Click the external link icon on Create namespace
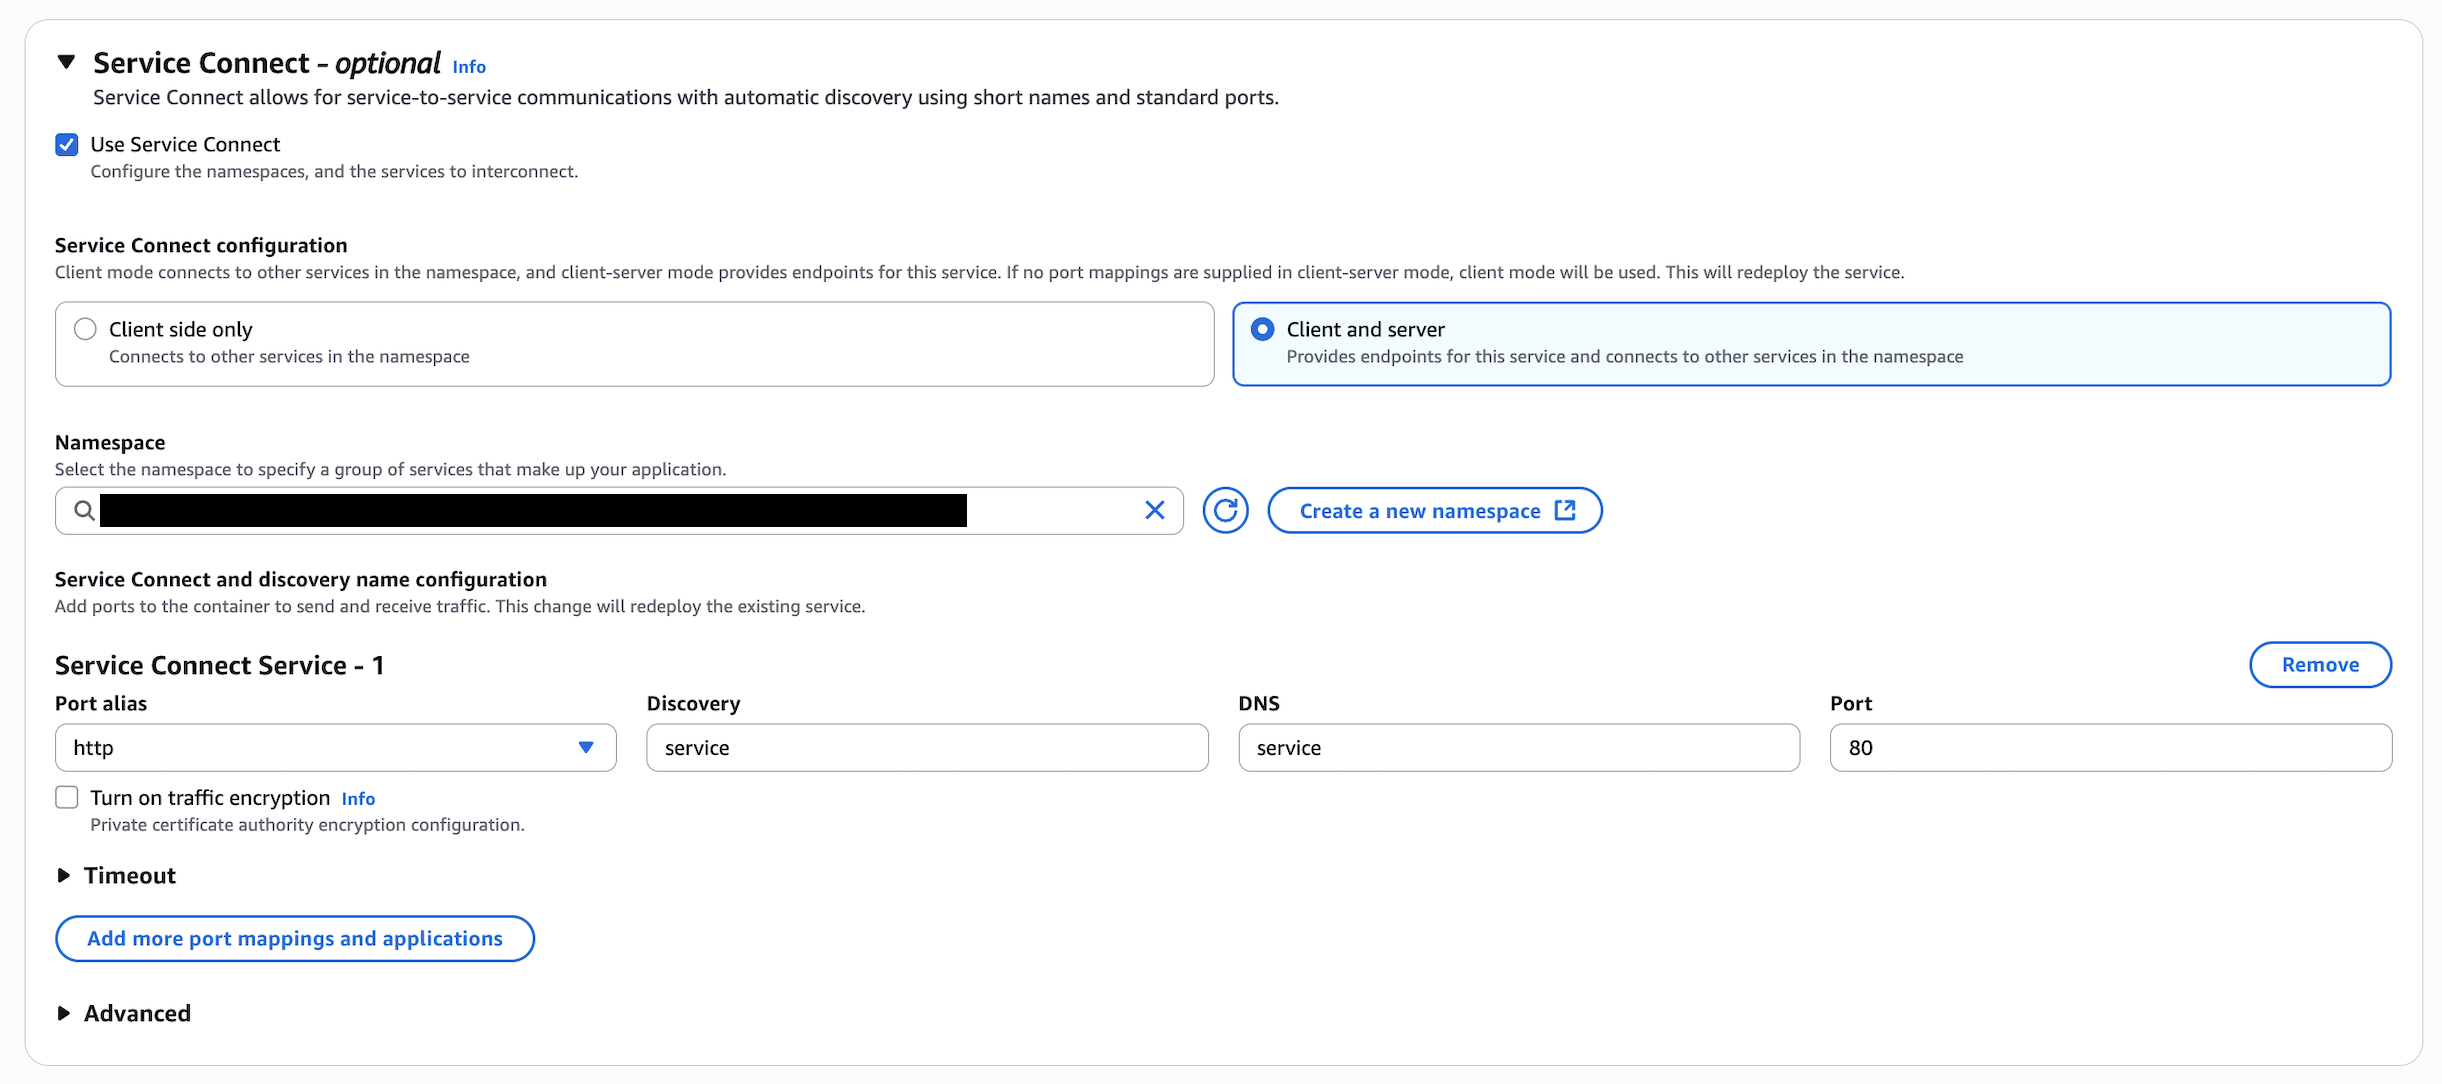Image resolution: width=2442 pixels, height=1084 pixels. point(1565,510)
